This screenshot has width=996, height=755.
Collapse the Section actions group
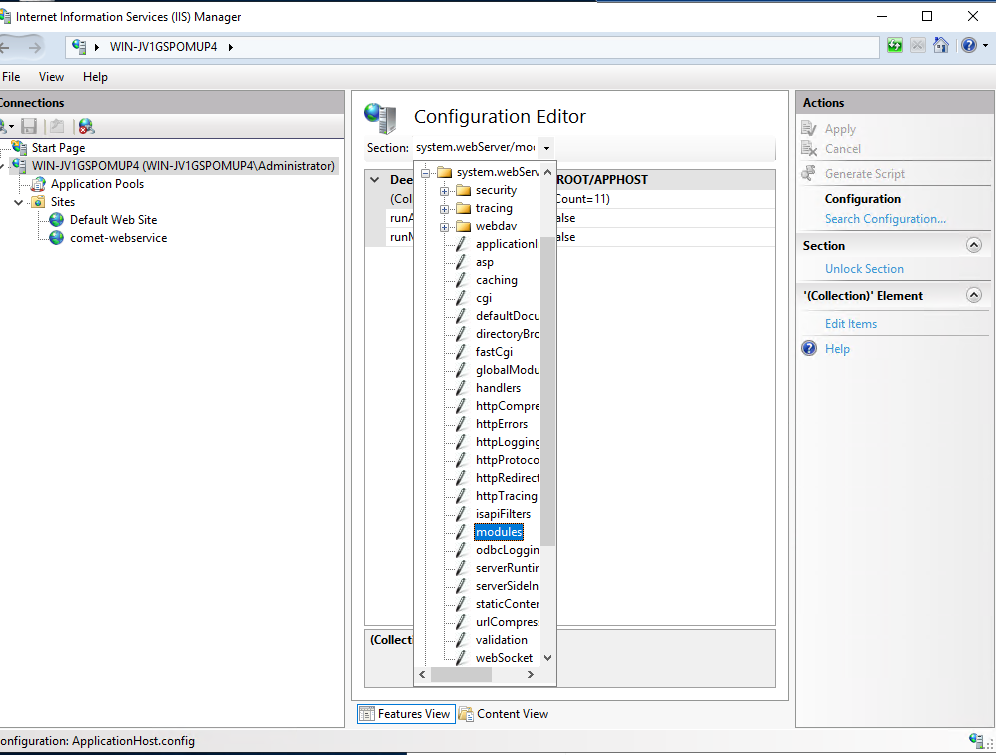tap(973, 245)
